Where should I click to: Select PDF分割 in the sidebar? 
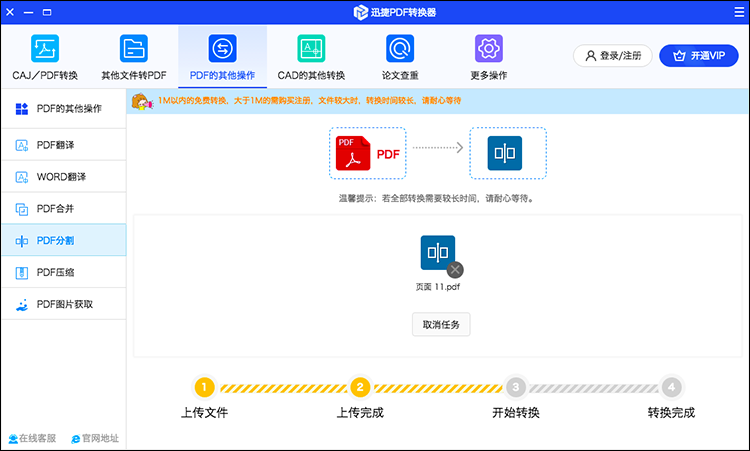pyautogui.click(x=64, y=241)
